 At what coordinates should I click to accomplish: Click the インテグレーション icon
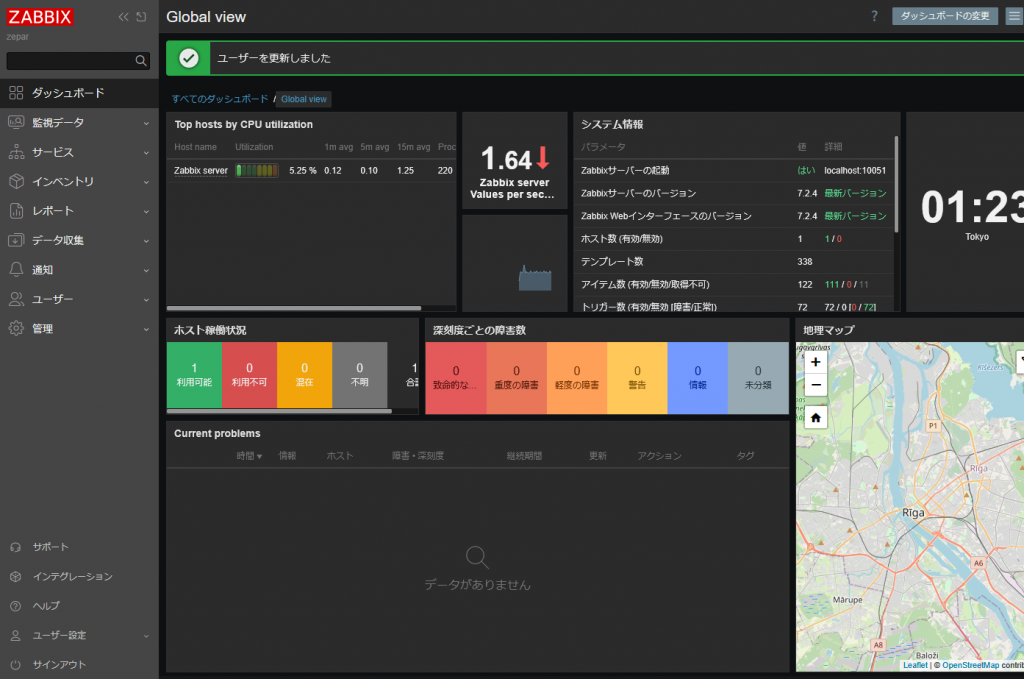pos(16,576)
